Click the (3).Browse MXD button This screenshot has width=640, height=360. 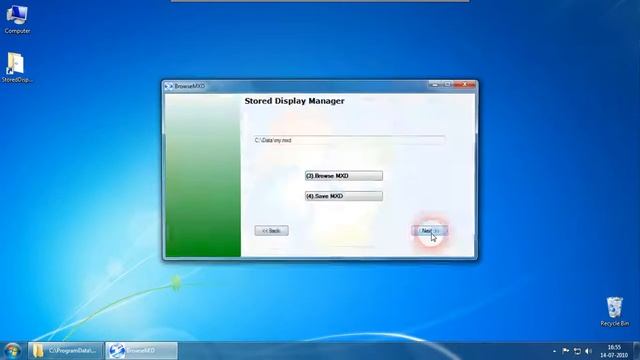[344, 176]
